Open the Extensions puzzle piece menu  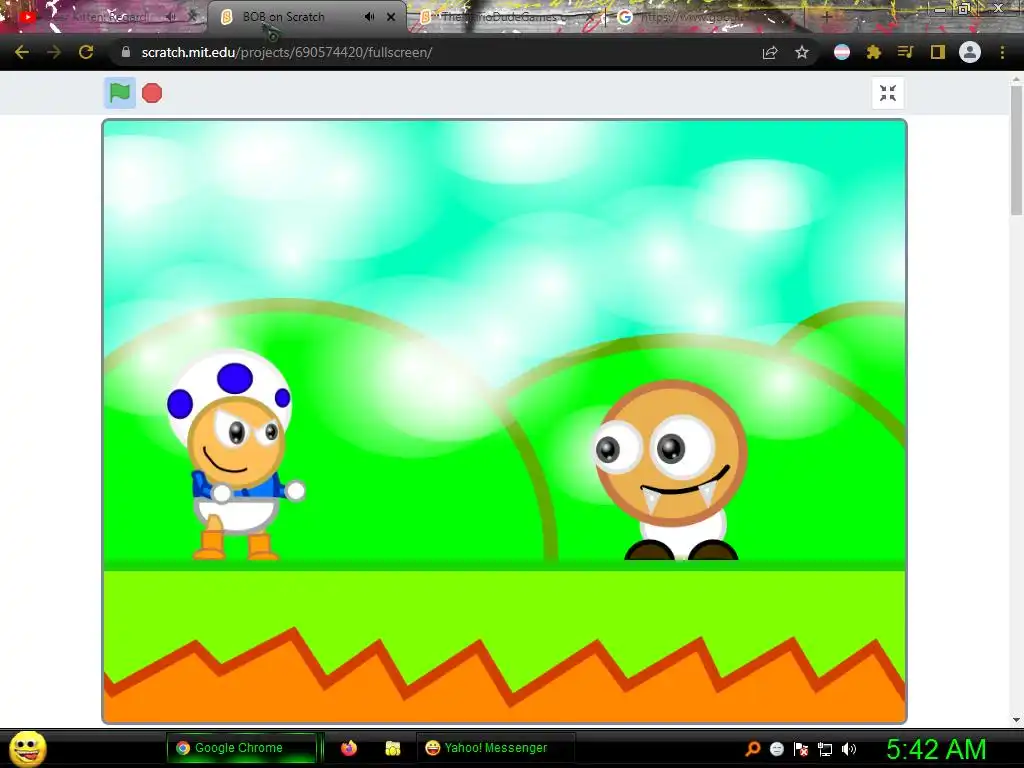tap(874, 52)
